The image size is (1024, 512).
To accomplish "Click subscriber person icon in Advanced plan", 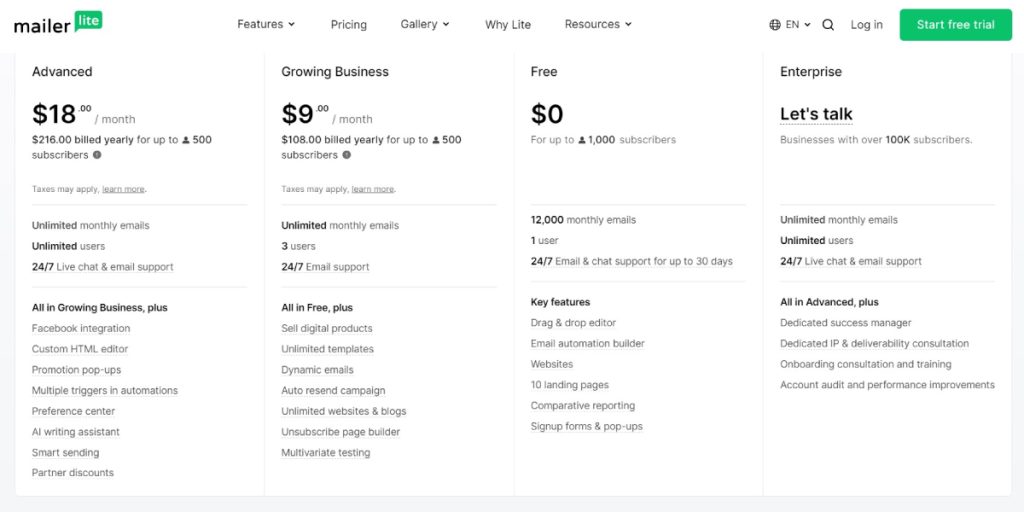I will tap(185, 140).
